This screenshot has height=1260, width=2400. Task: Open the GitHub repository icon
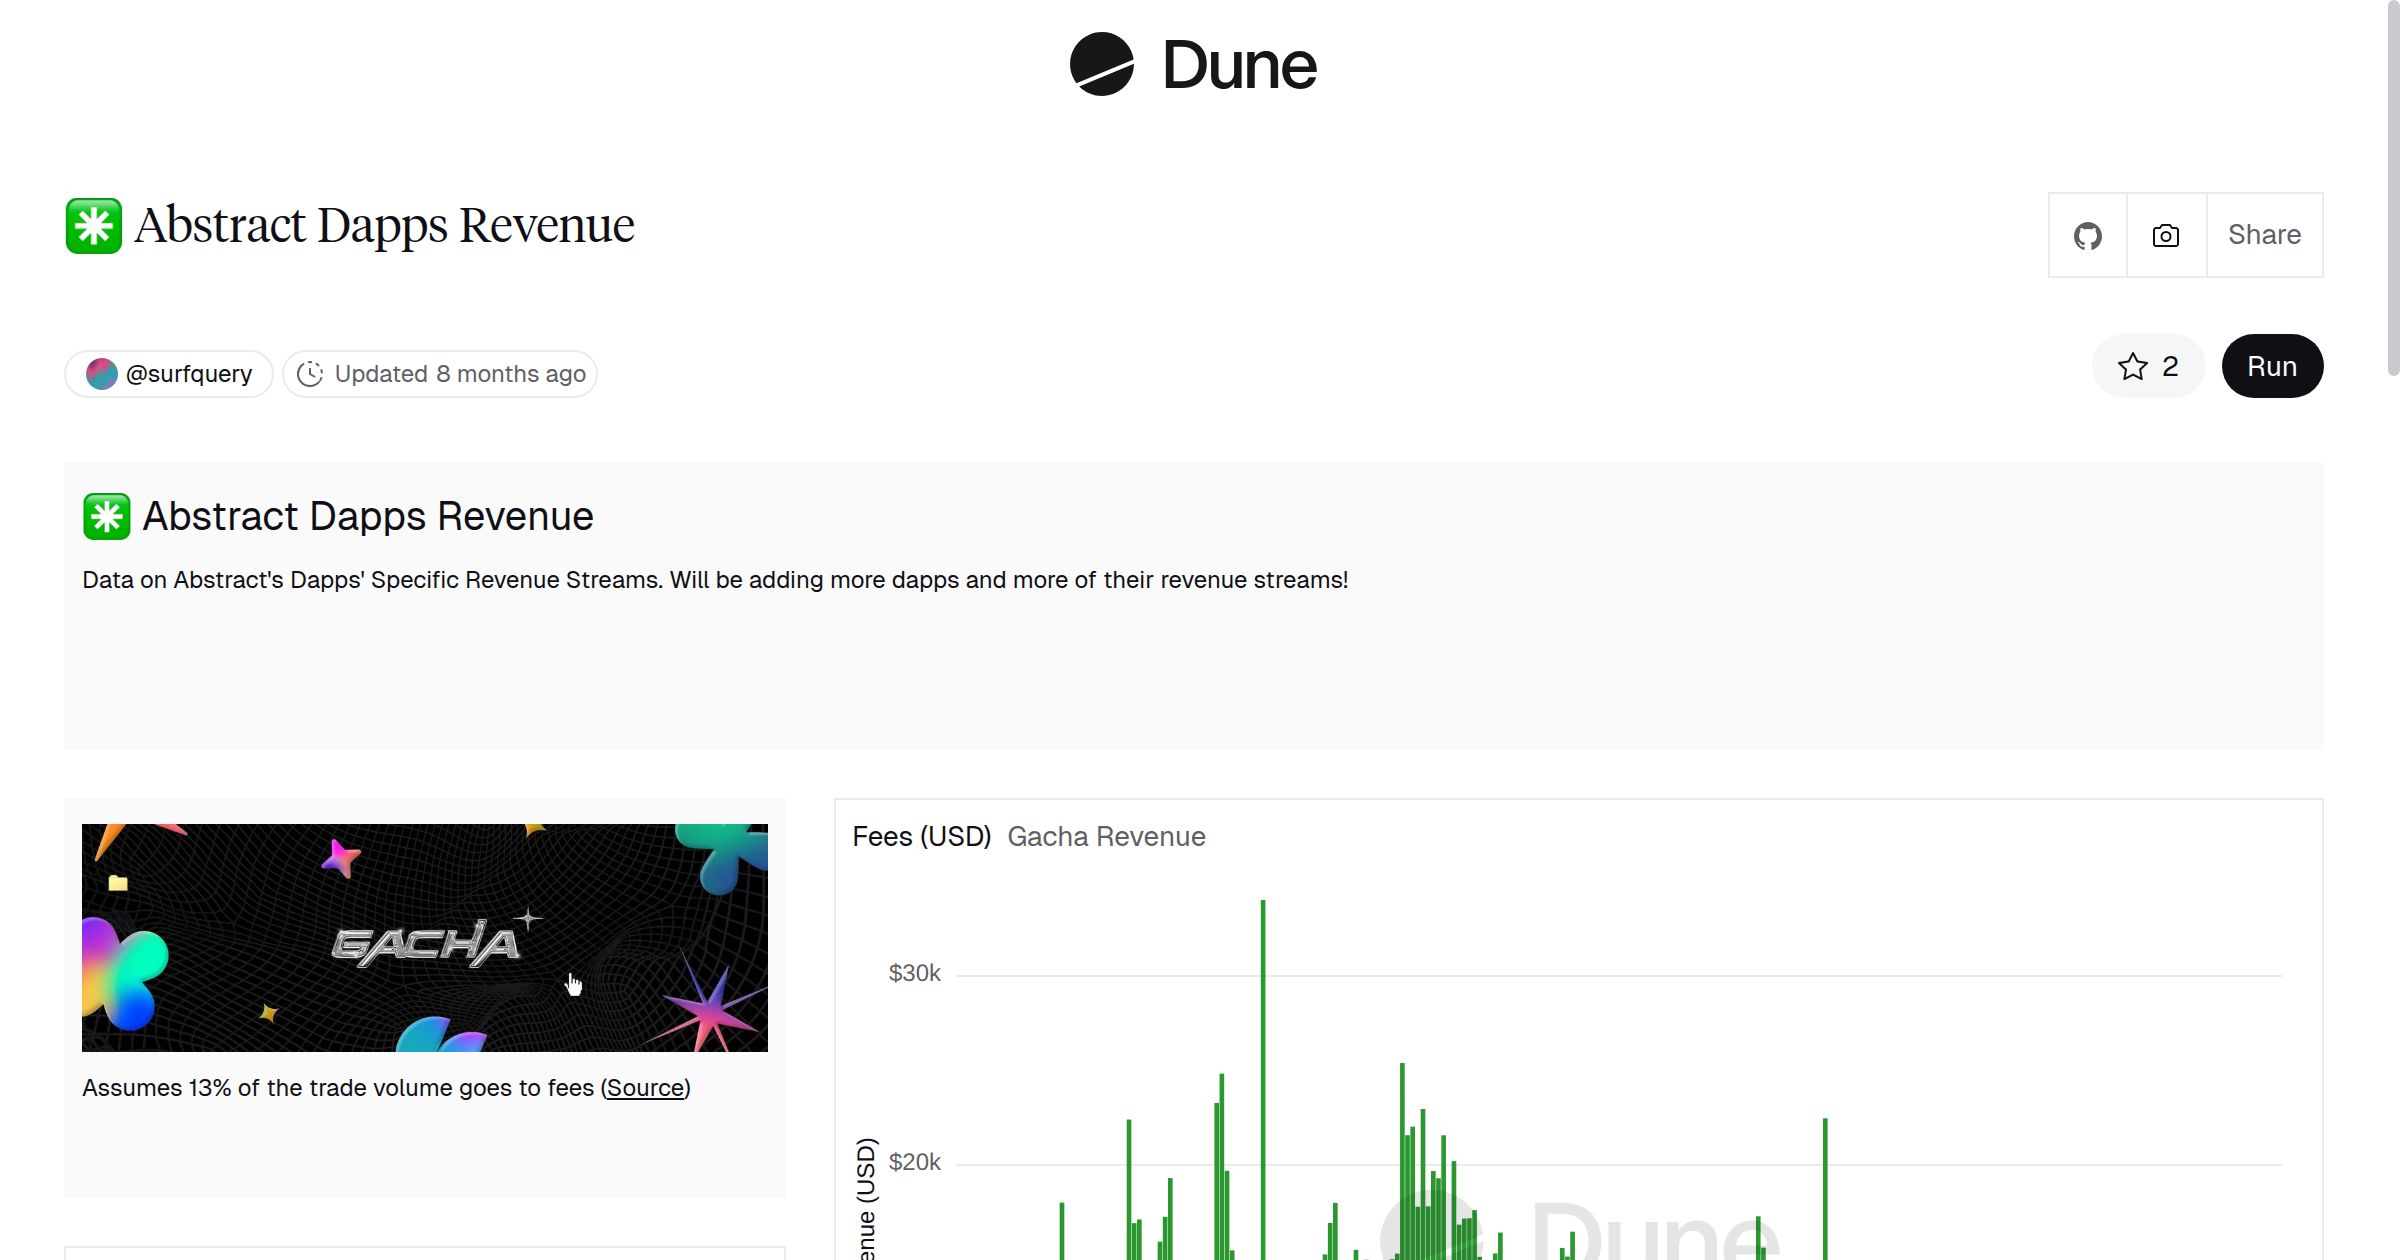[x=2087, y=235]
